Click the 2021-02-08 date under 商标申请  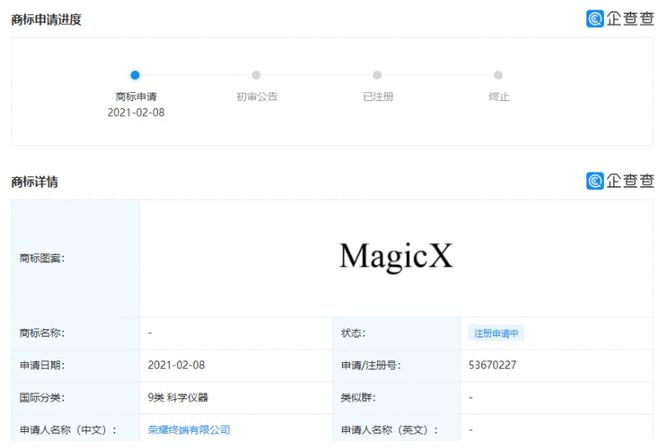(136, 113)
